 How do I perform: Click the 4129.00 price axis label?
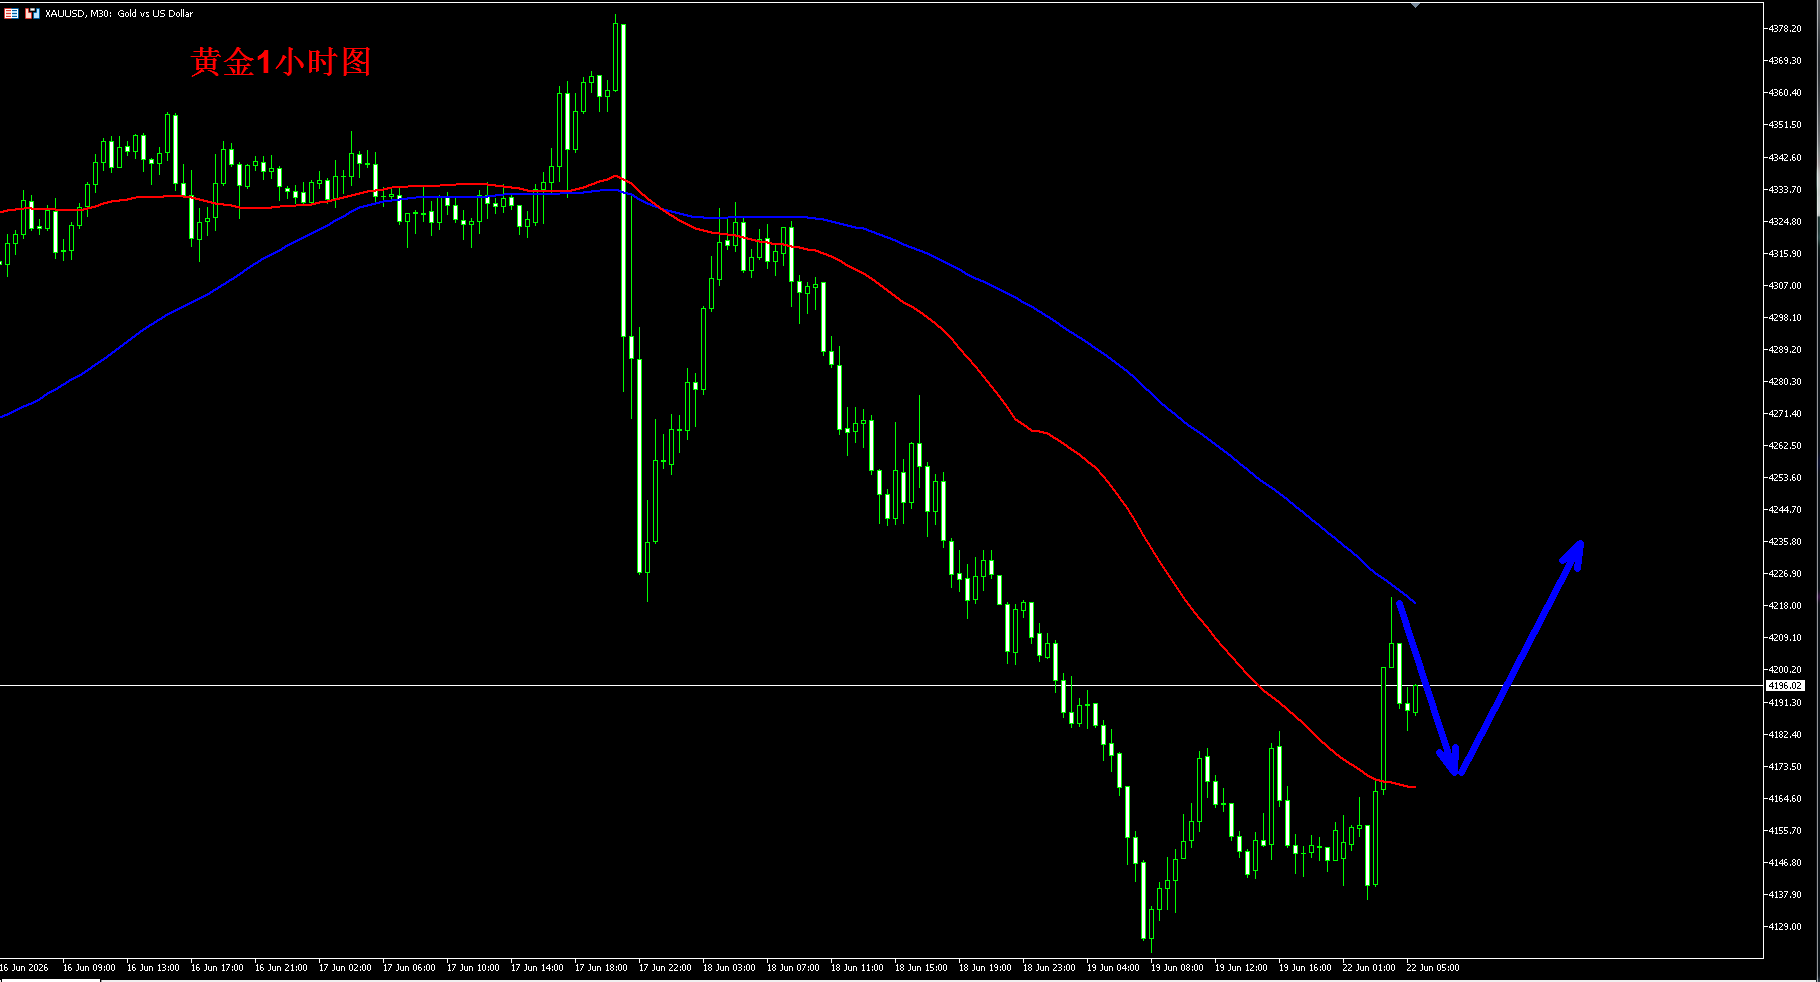tap(1785, 927)
